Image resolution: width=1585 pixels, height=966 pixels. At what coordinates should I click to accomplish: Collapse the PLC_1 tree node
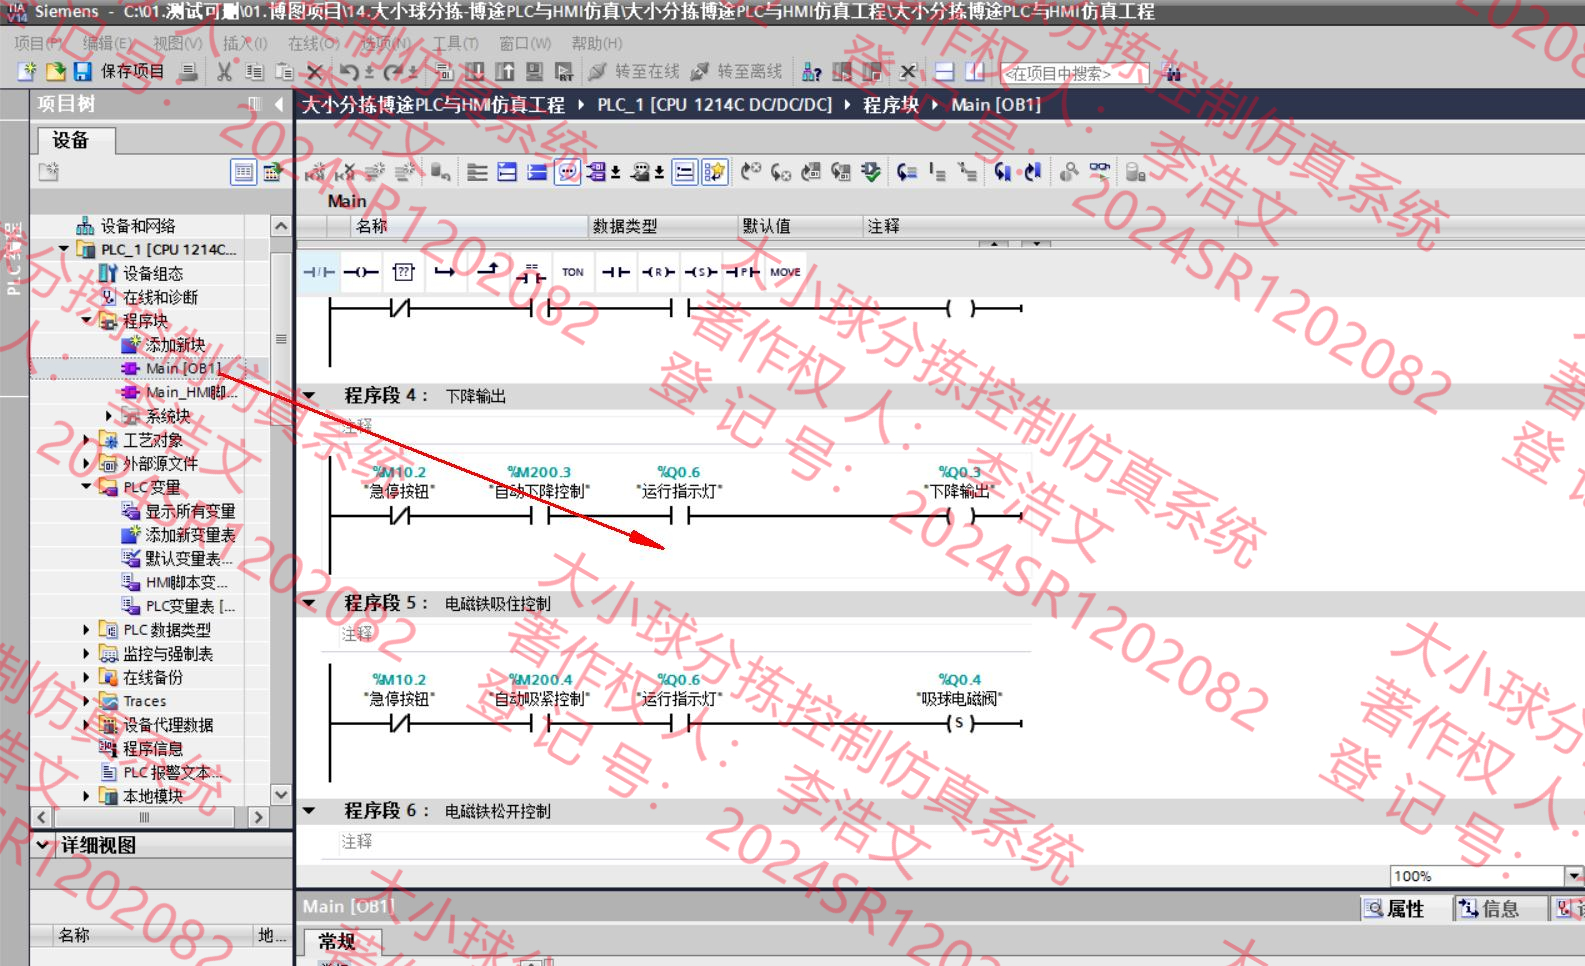tap(64, 249)
